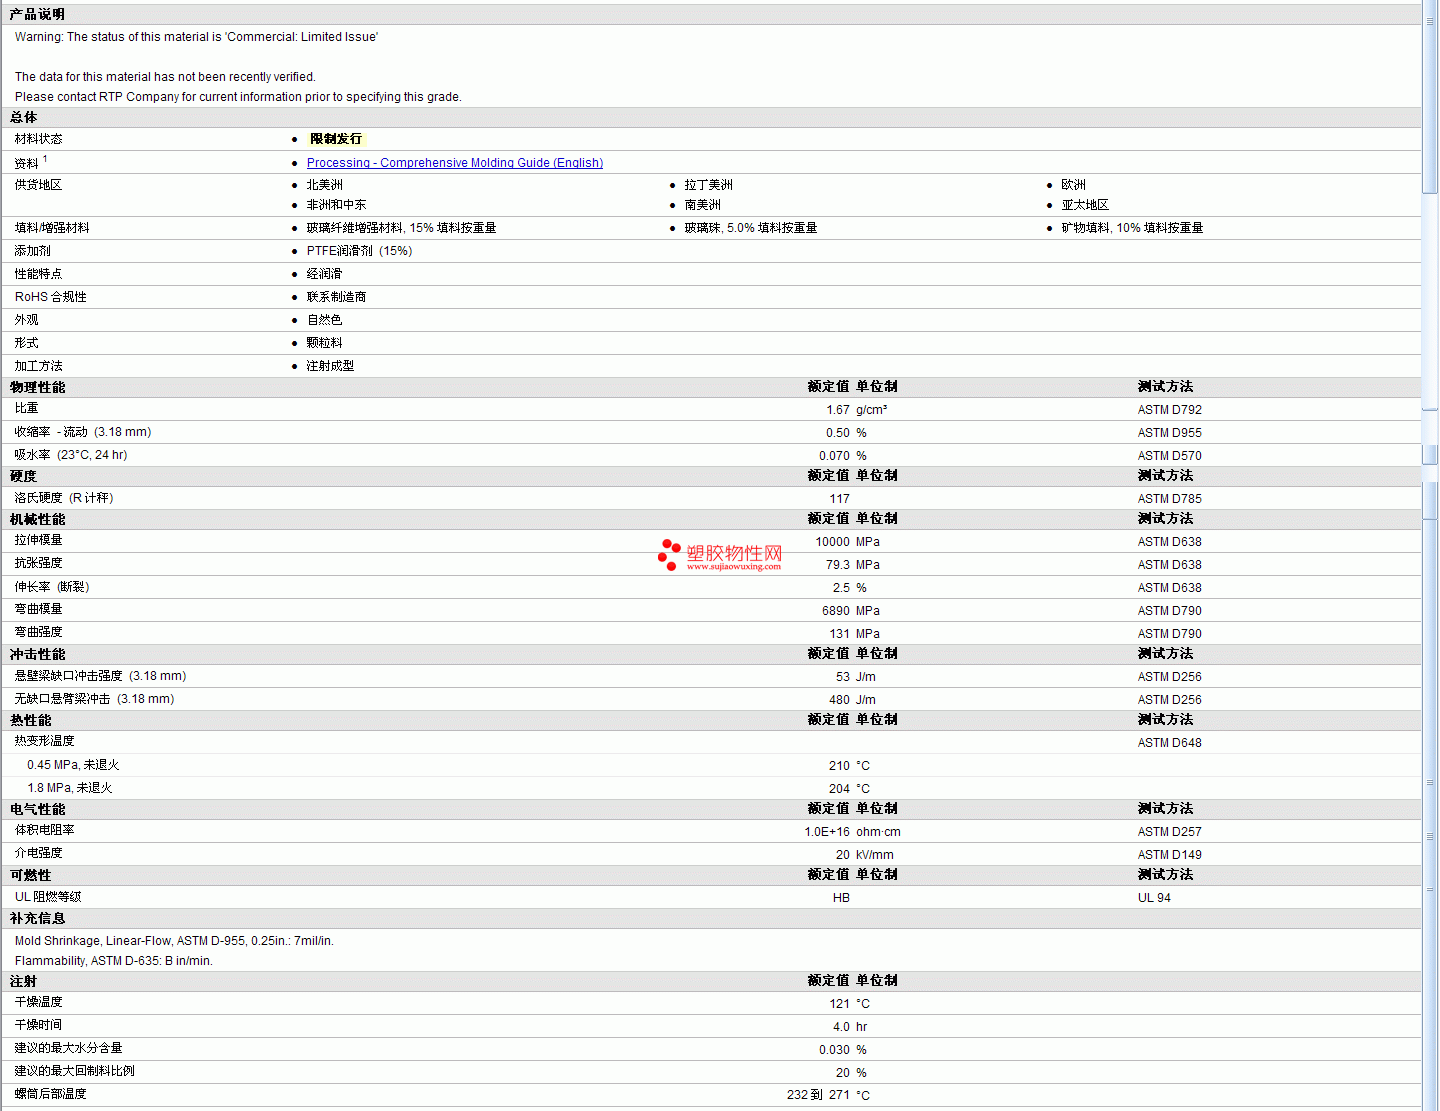Select the 产品说明 section header
This screenshot has height=1111, width=1440.
(x=37, y=14)
